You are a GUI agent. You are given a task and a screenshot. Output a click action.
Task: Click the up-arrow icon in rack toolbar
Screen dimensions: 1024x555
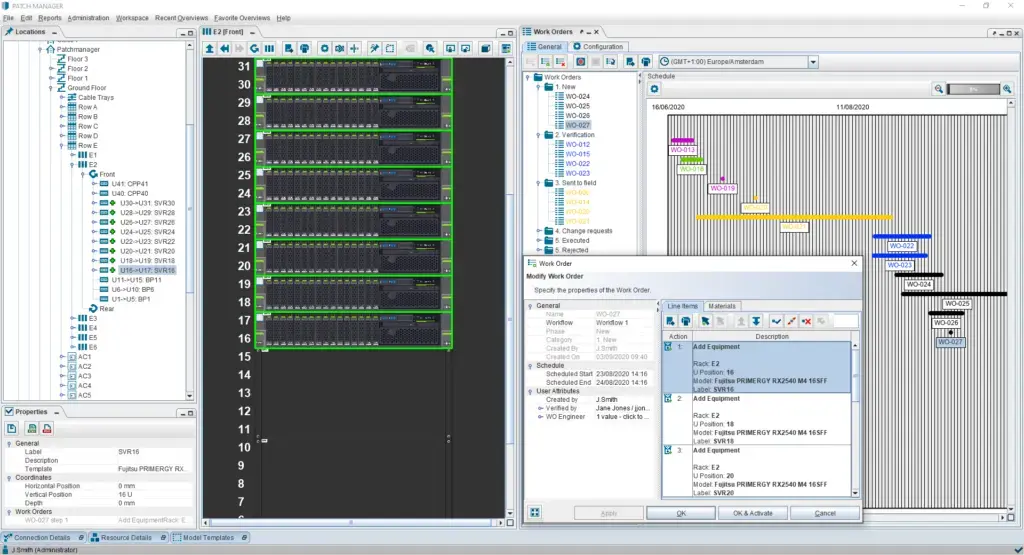coord(210,48)
